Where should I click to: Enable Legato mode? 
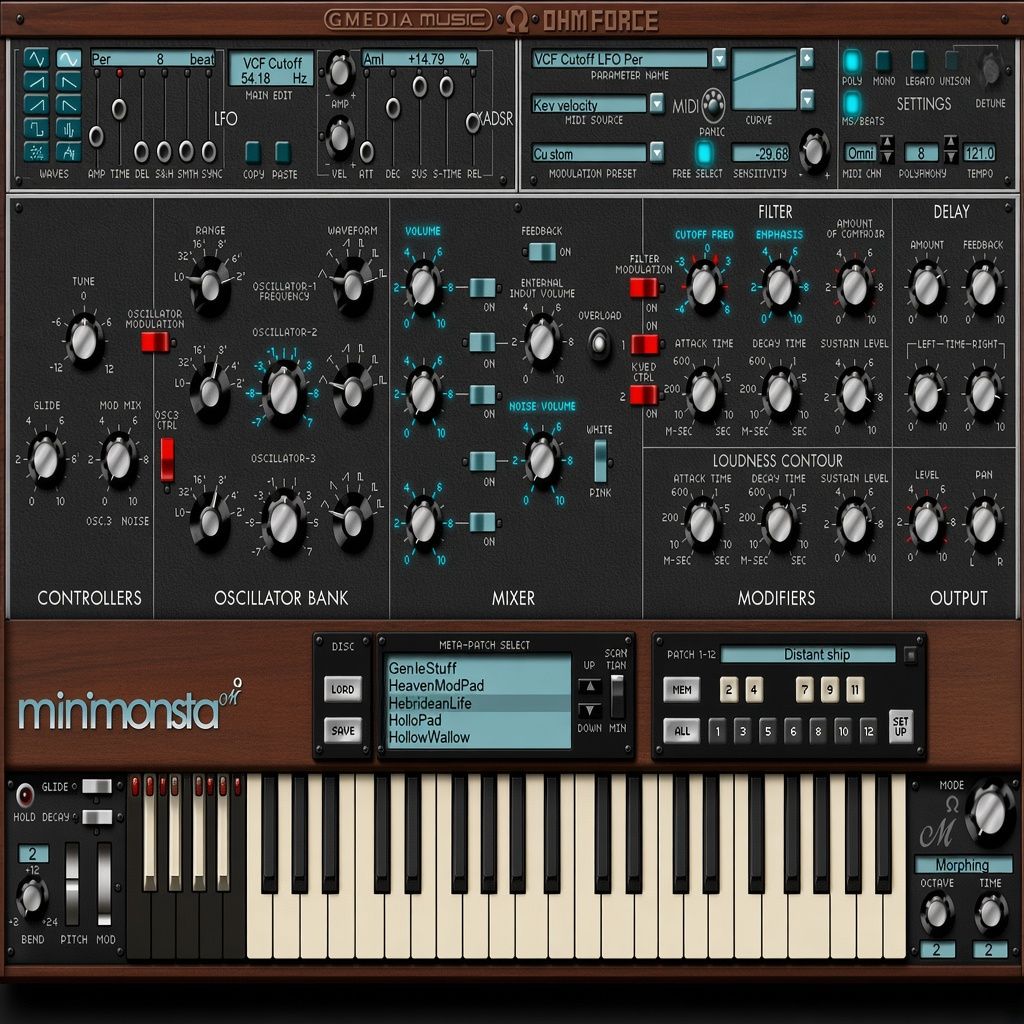[x=918, y=60]
